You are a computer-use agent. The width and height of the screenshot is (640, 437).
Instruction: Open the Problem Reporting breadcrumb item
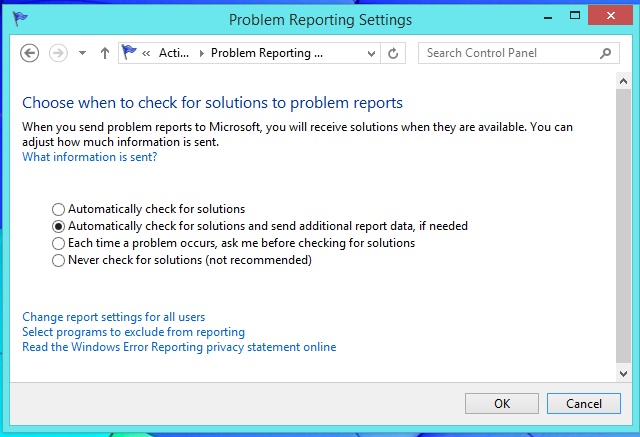[x=265, y=53]
